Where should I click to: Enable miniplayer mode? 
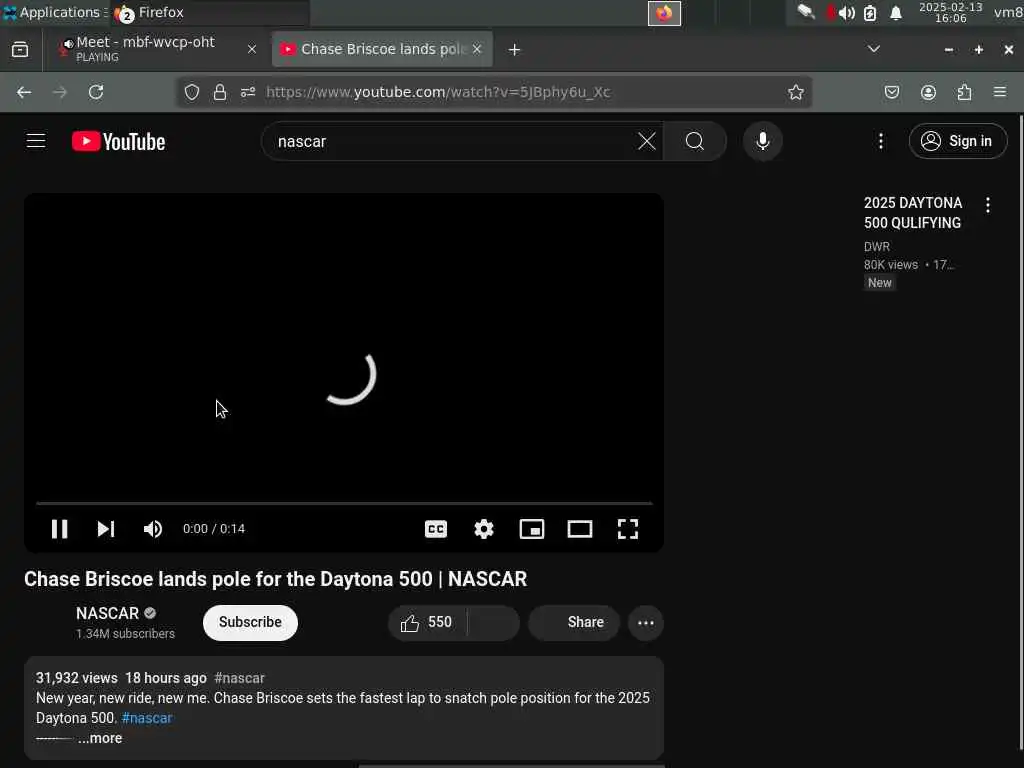[x=532, y=529]
